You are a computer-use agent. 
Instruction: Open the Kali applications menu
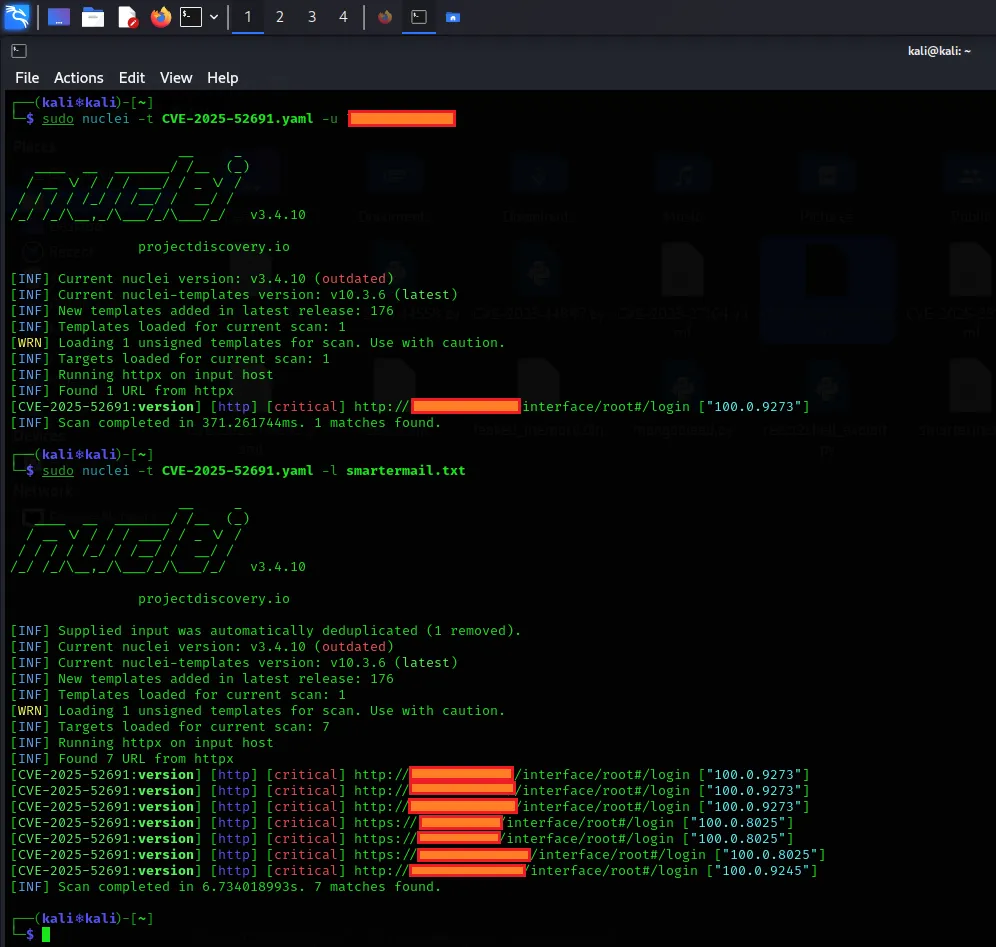(17, 17)
